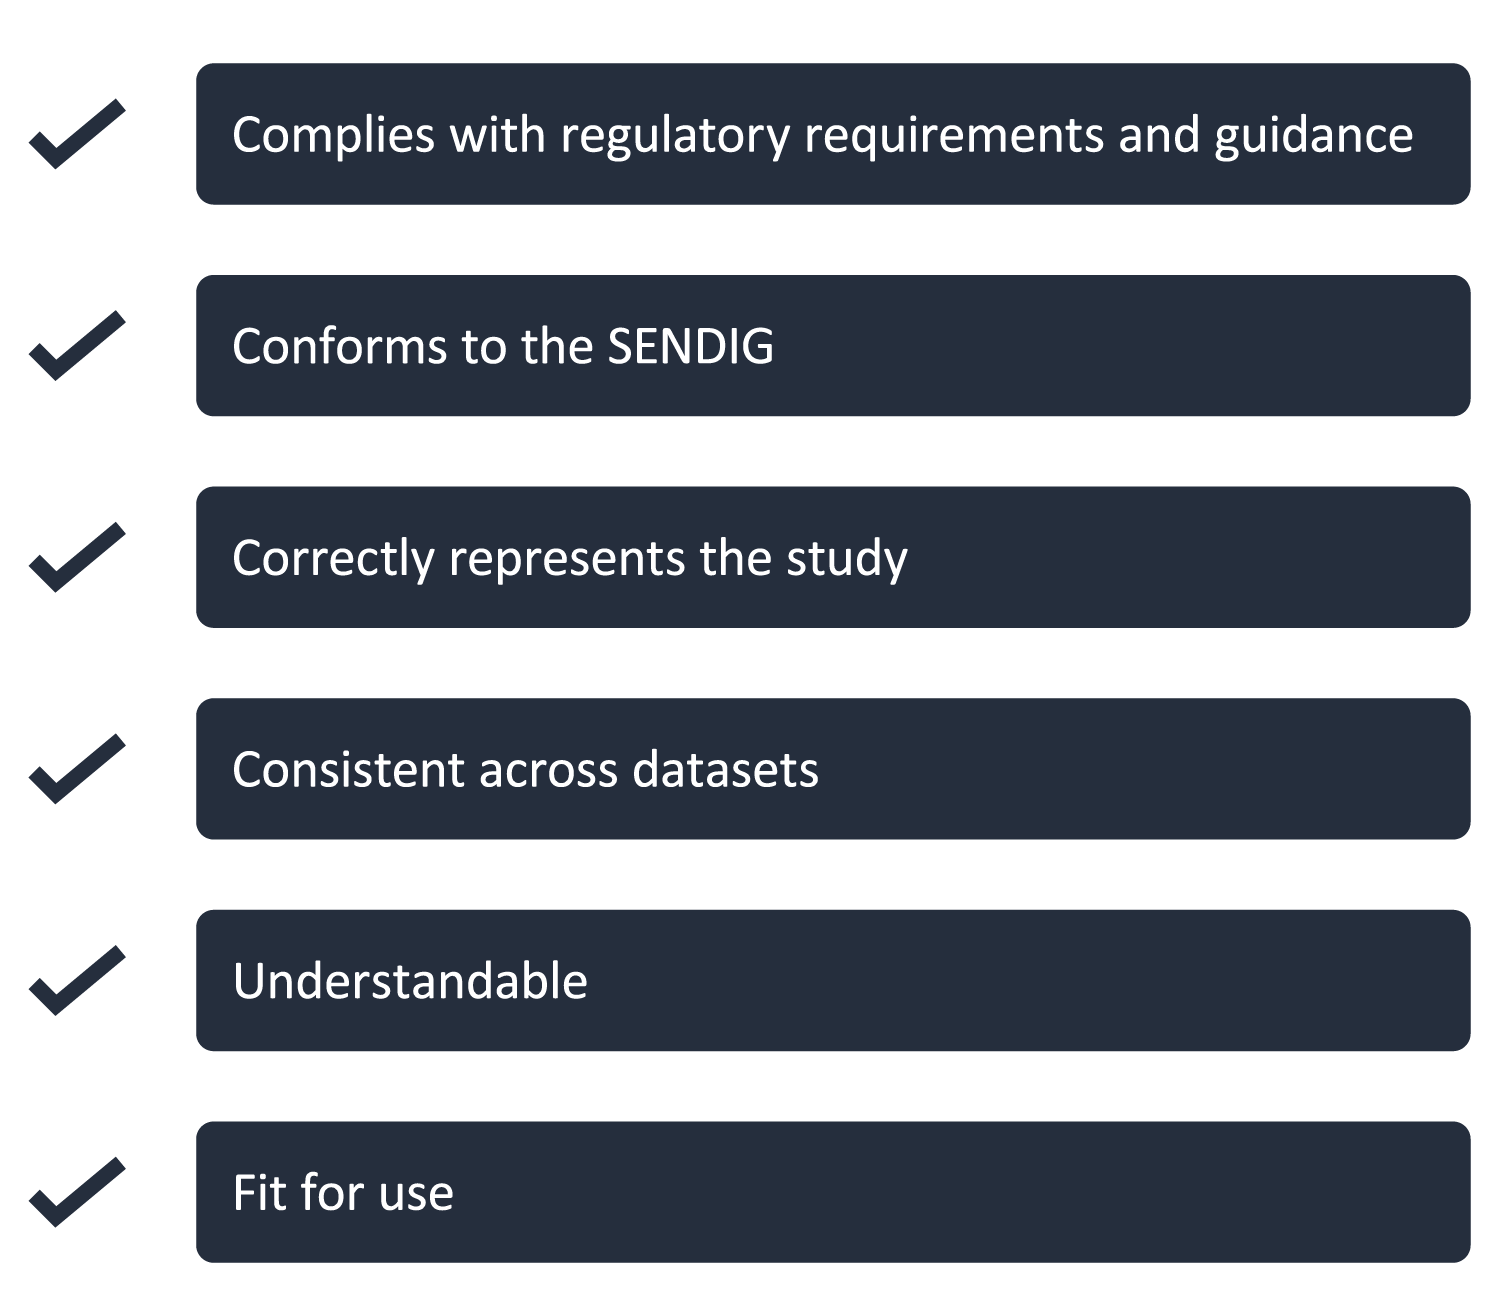Click the checkmark beside regulatory requirements item
This screenshot has width=1500, height=1303.
tap(77, 134)
